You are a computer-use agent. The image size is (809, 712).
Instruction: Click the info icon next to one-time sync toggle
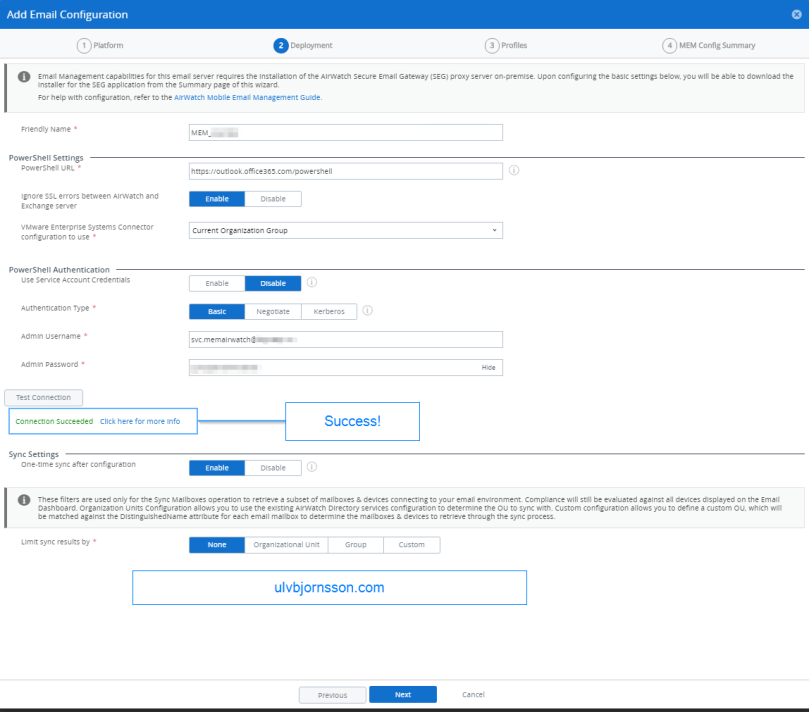[x=311, y=467]
